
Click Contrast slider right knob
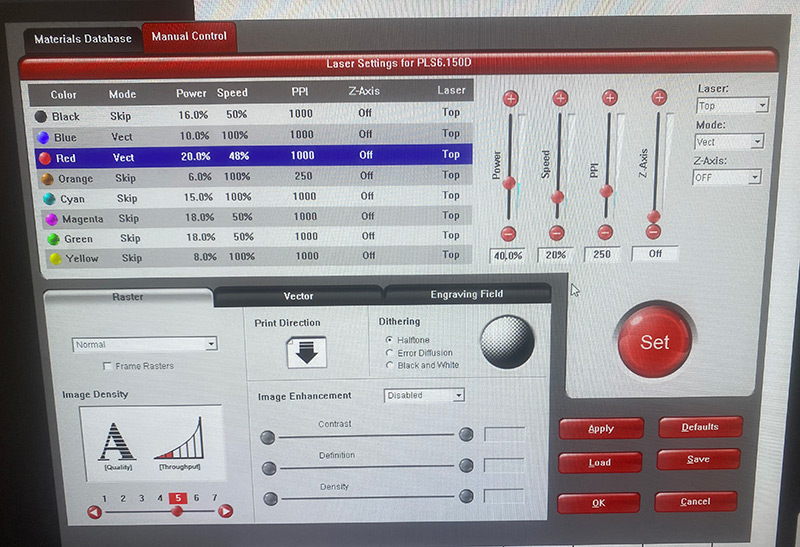pyautogui.click(x=466, y=434)
